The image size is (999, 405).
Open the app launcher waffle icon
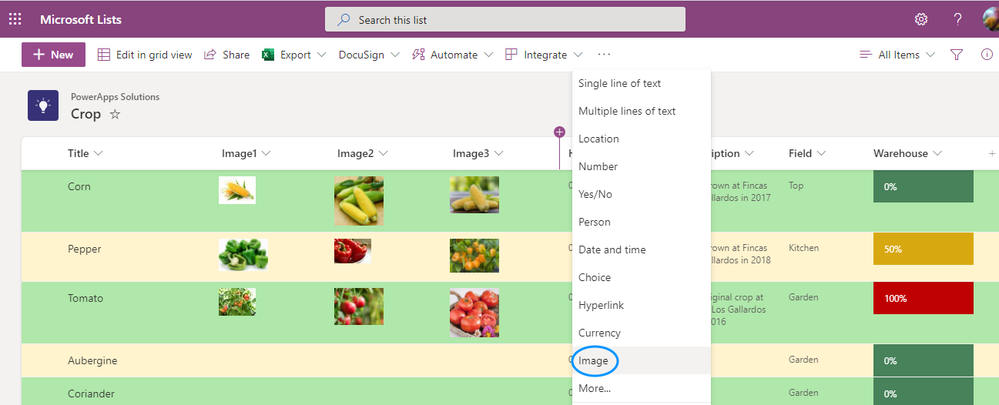pos(15,19)
